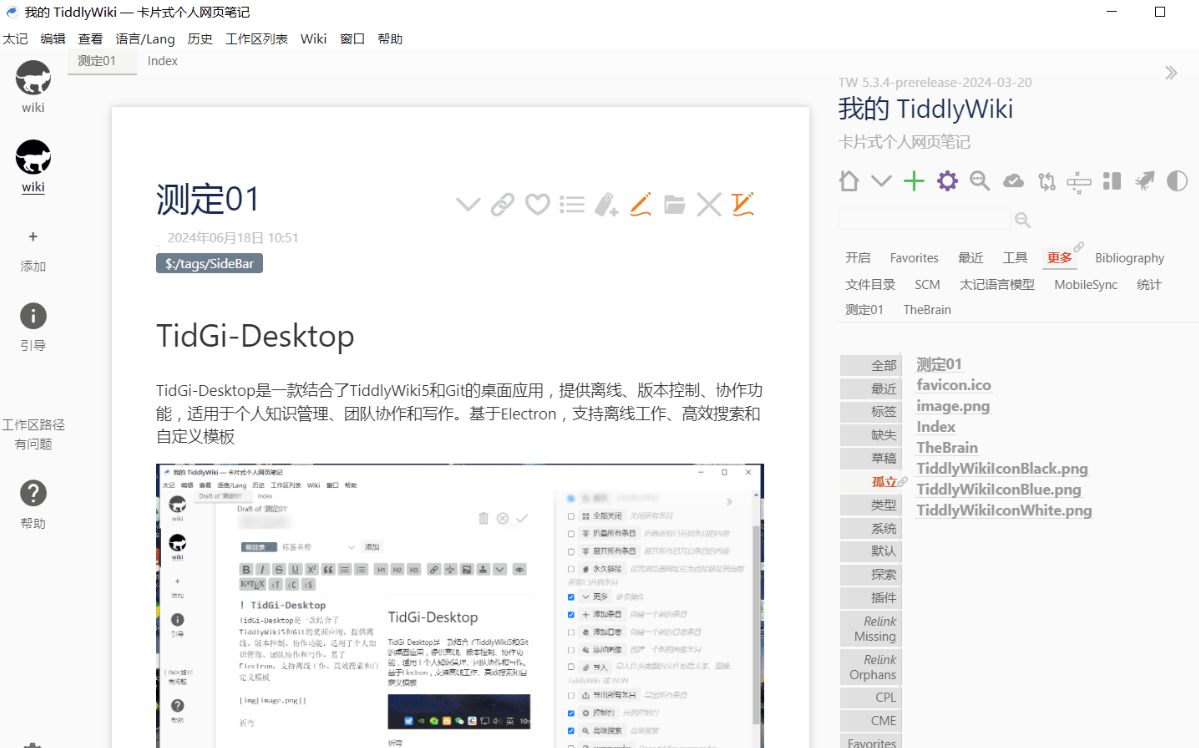The image size is (1199, 748).
Task: Switch to the Index tab above the tiddler
Action: tap(162, 61)
